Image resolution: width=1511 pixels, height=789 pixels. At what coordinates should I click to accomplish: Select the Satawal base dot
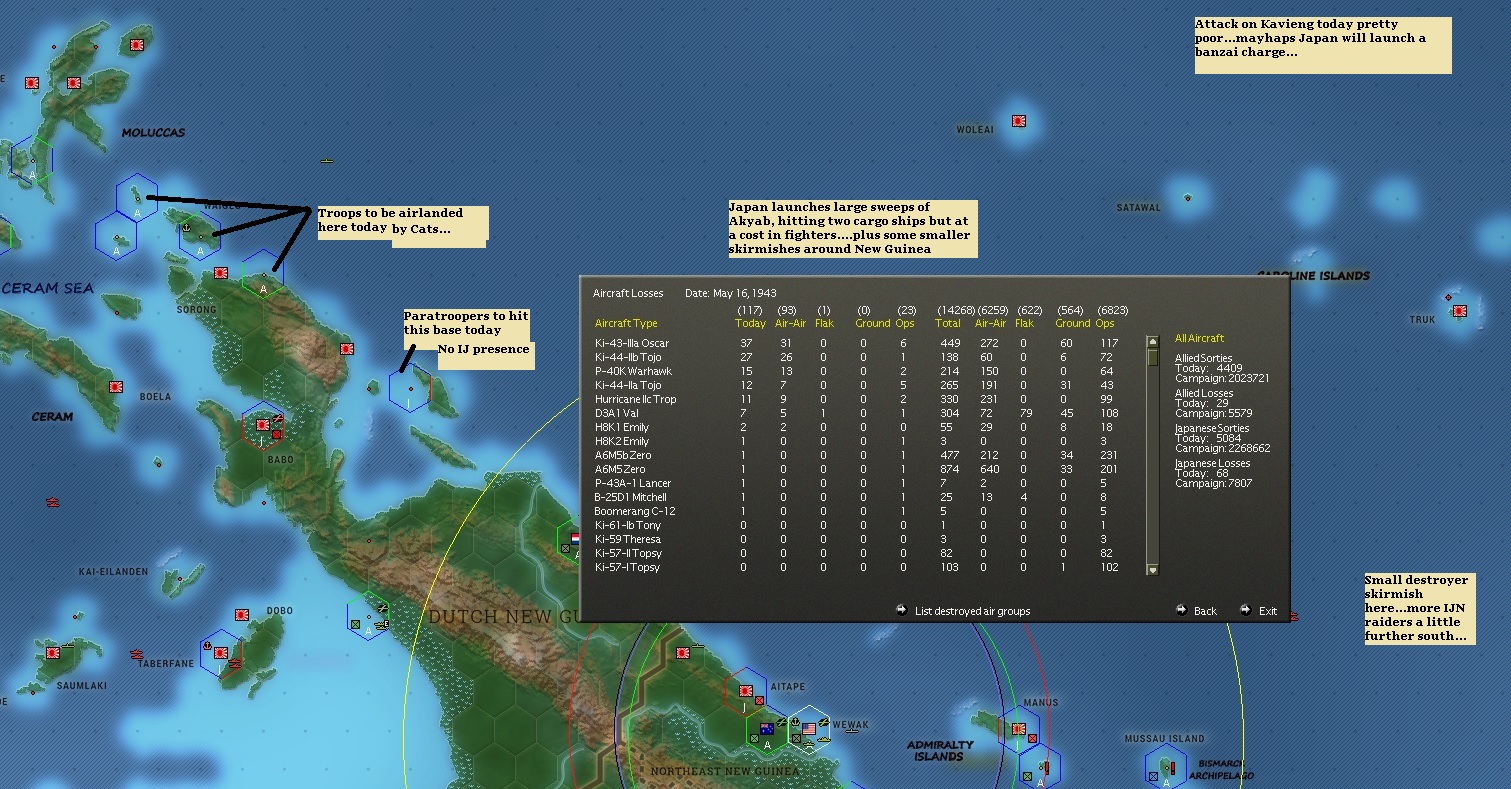tap(1188, 198)
